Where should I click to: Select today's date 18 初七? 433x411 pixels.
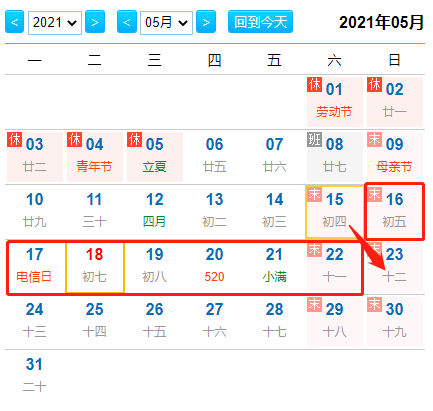click(x=95, y=267)
